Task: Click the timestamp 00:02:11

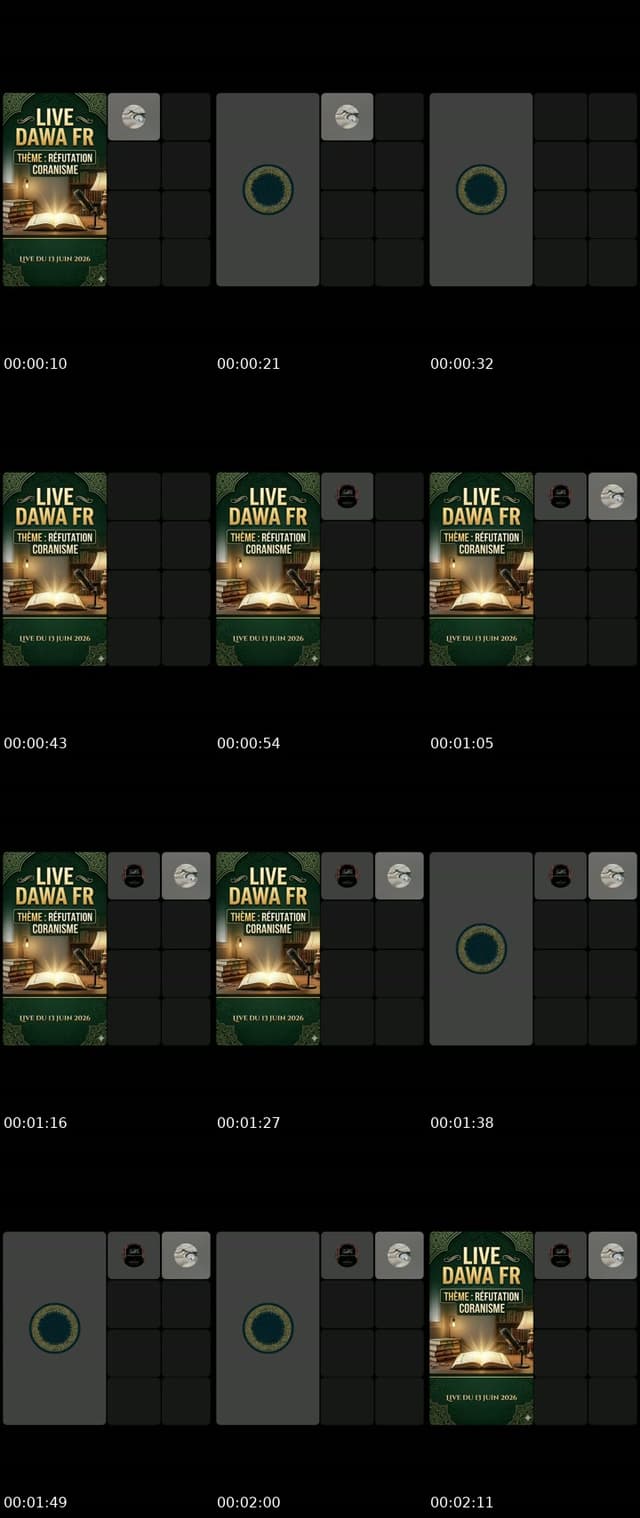Action: coord(462,1502)
